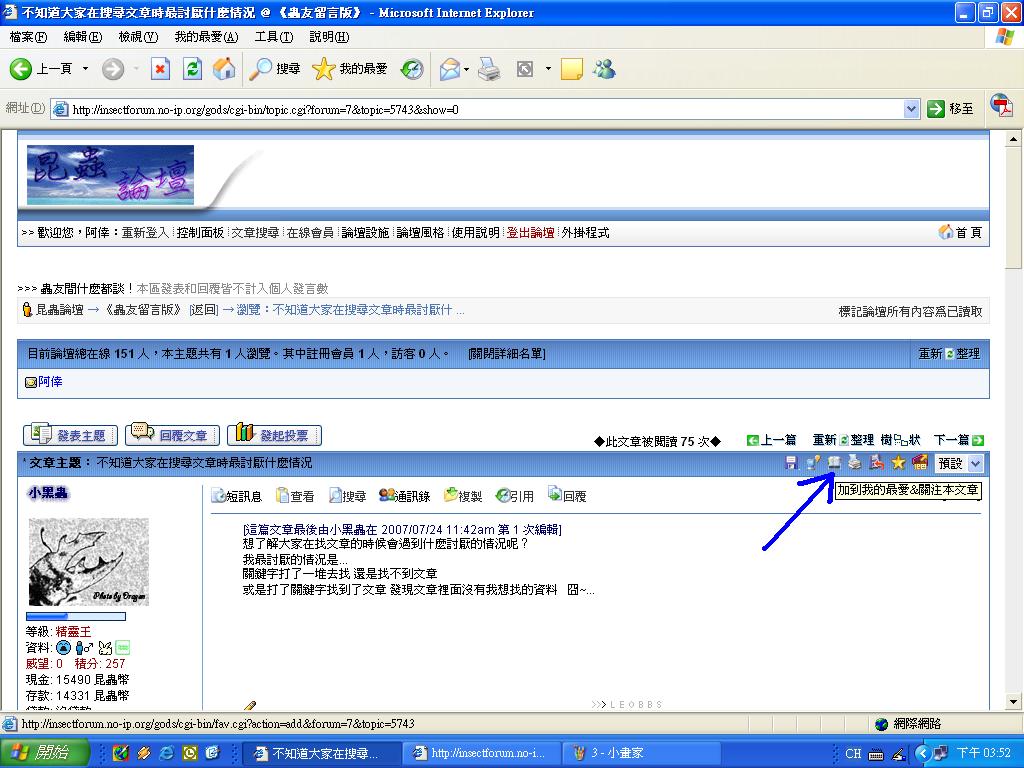Screen dimensions: 1024x768
Task: Click the IE Stop button
Action: click(160, 69)
